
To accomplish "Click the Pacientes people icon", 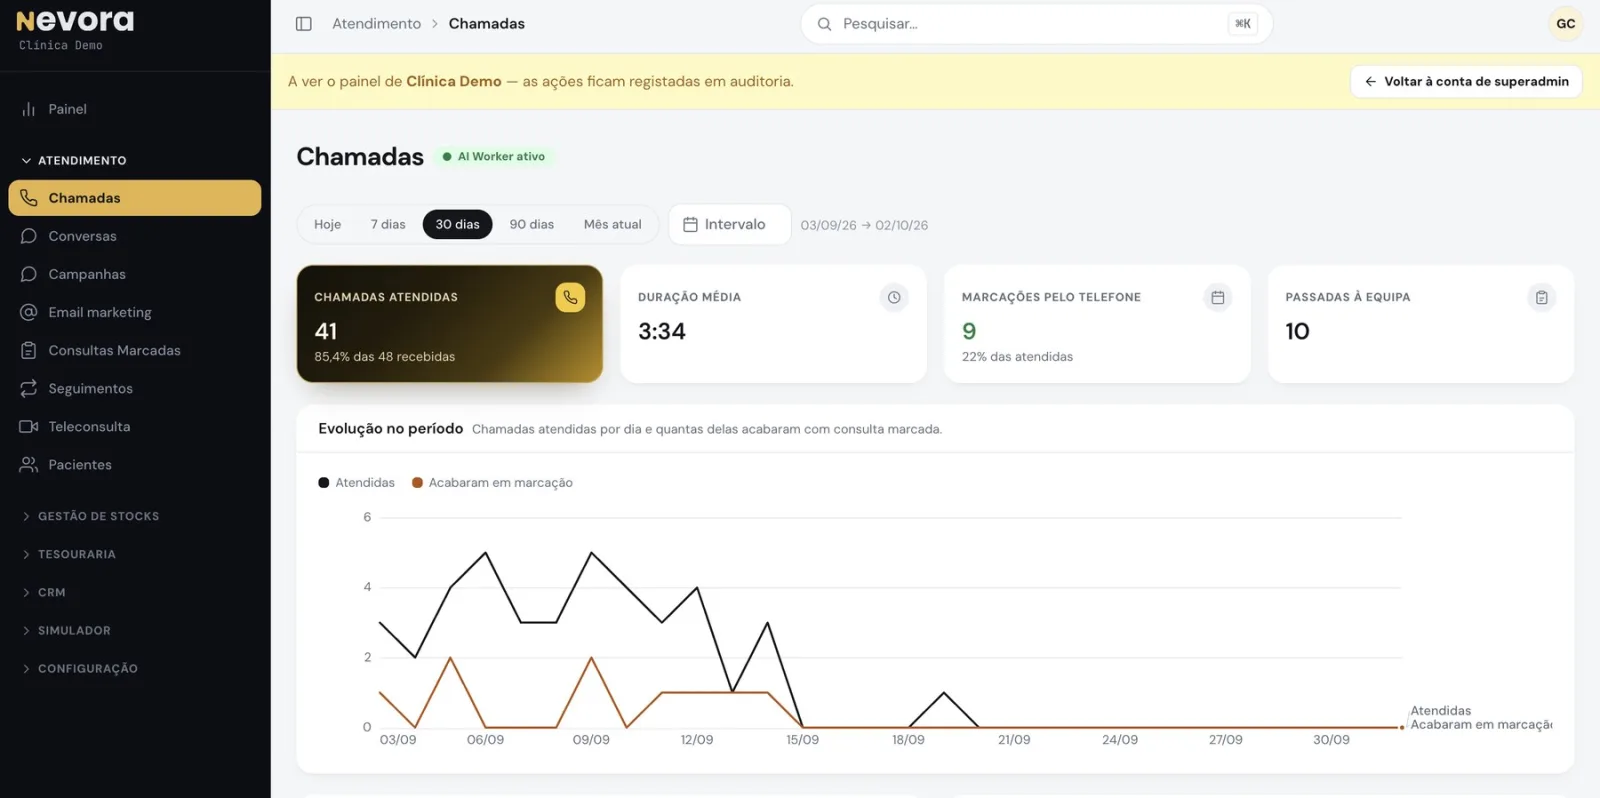I will 29,464.
